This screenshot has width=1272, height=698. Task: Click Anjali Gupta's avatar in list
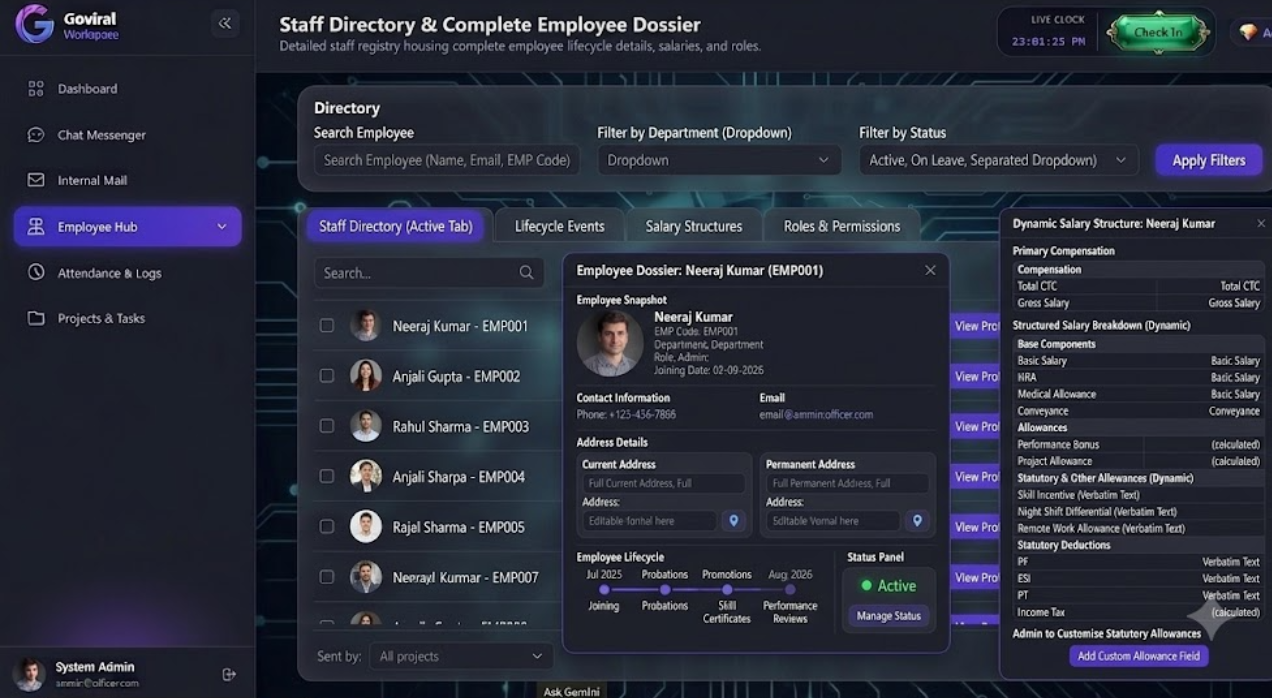pyautogui.click(x=366, y=376)
